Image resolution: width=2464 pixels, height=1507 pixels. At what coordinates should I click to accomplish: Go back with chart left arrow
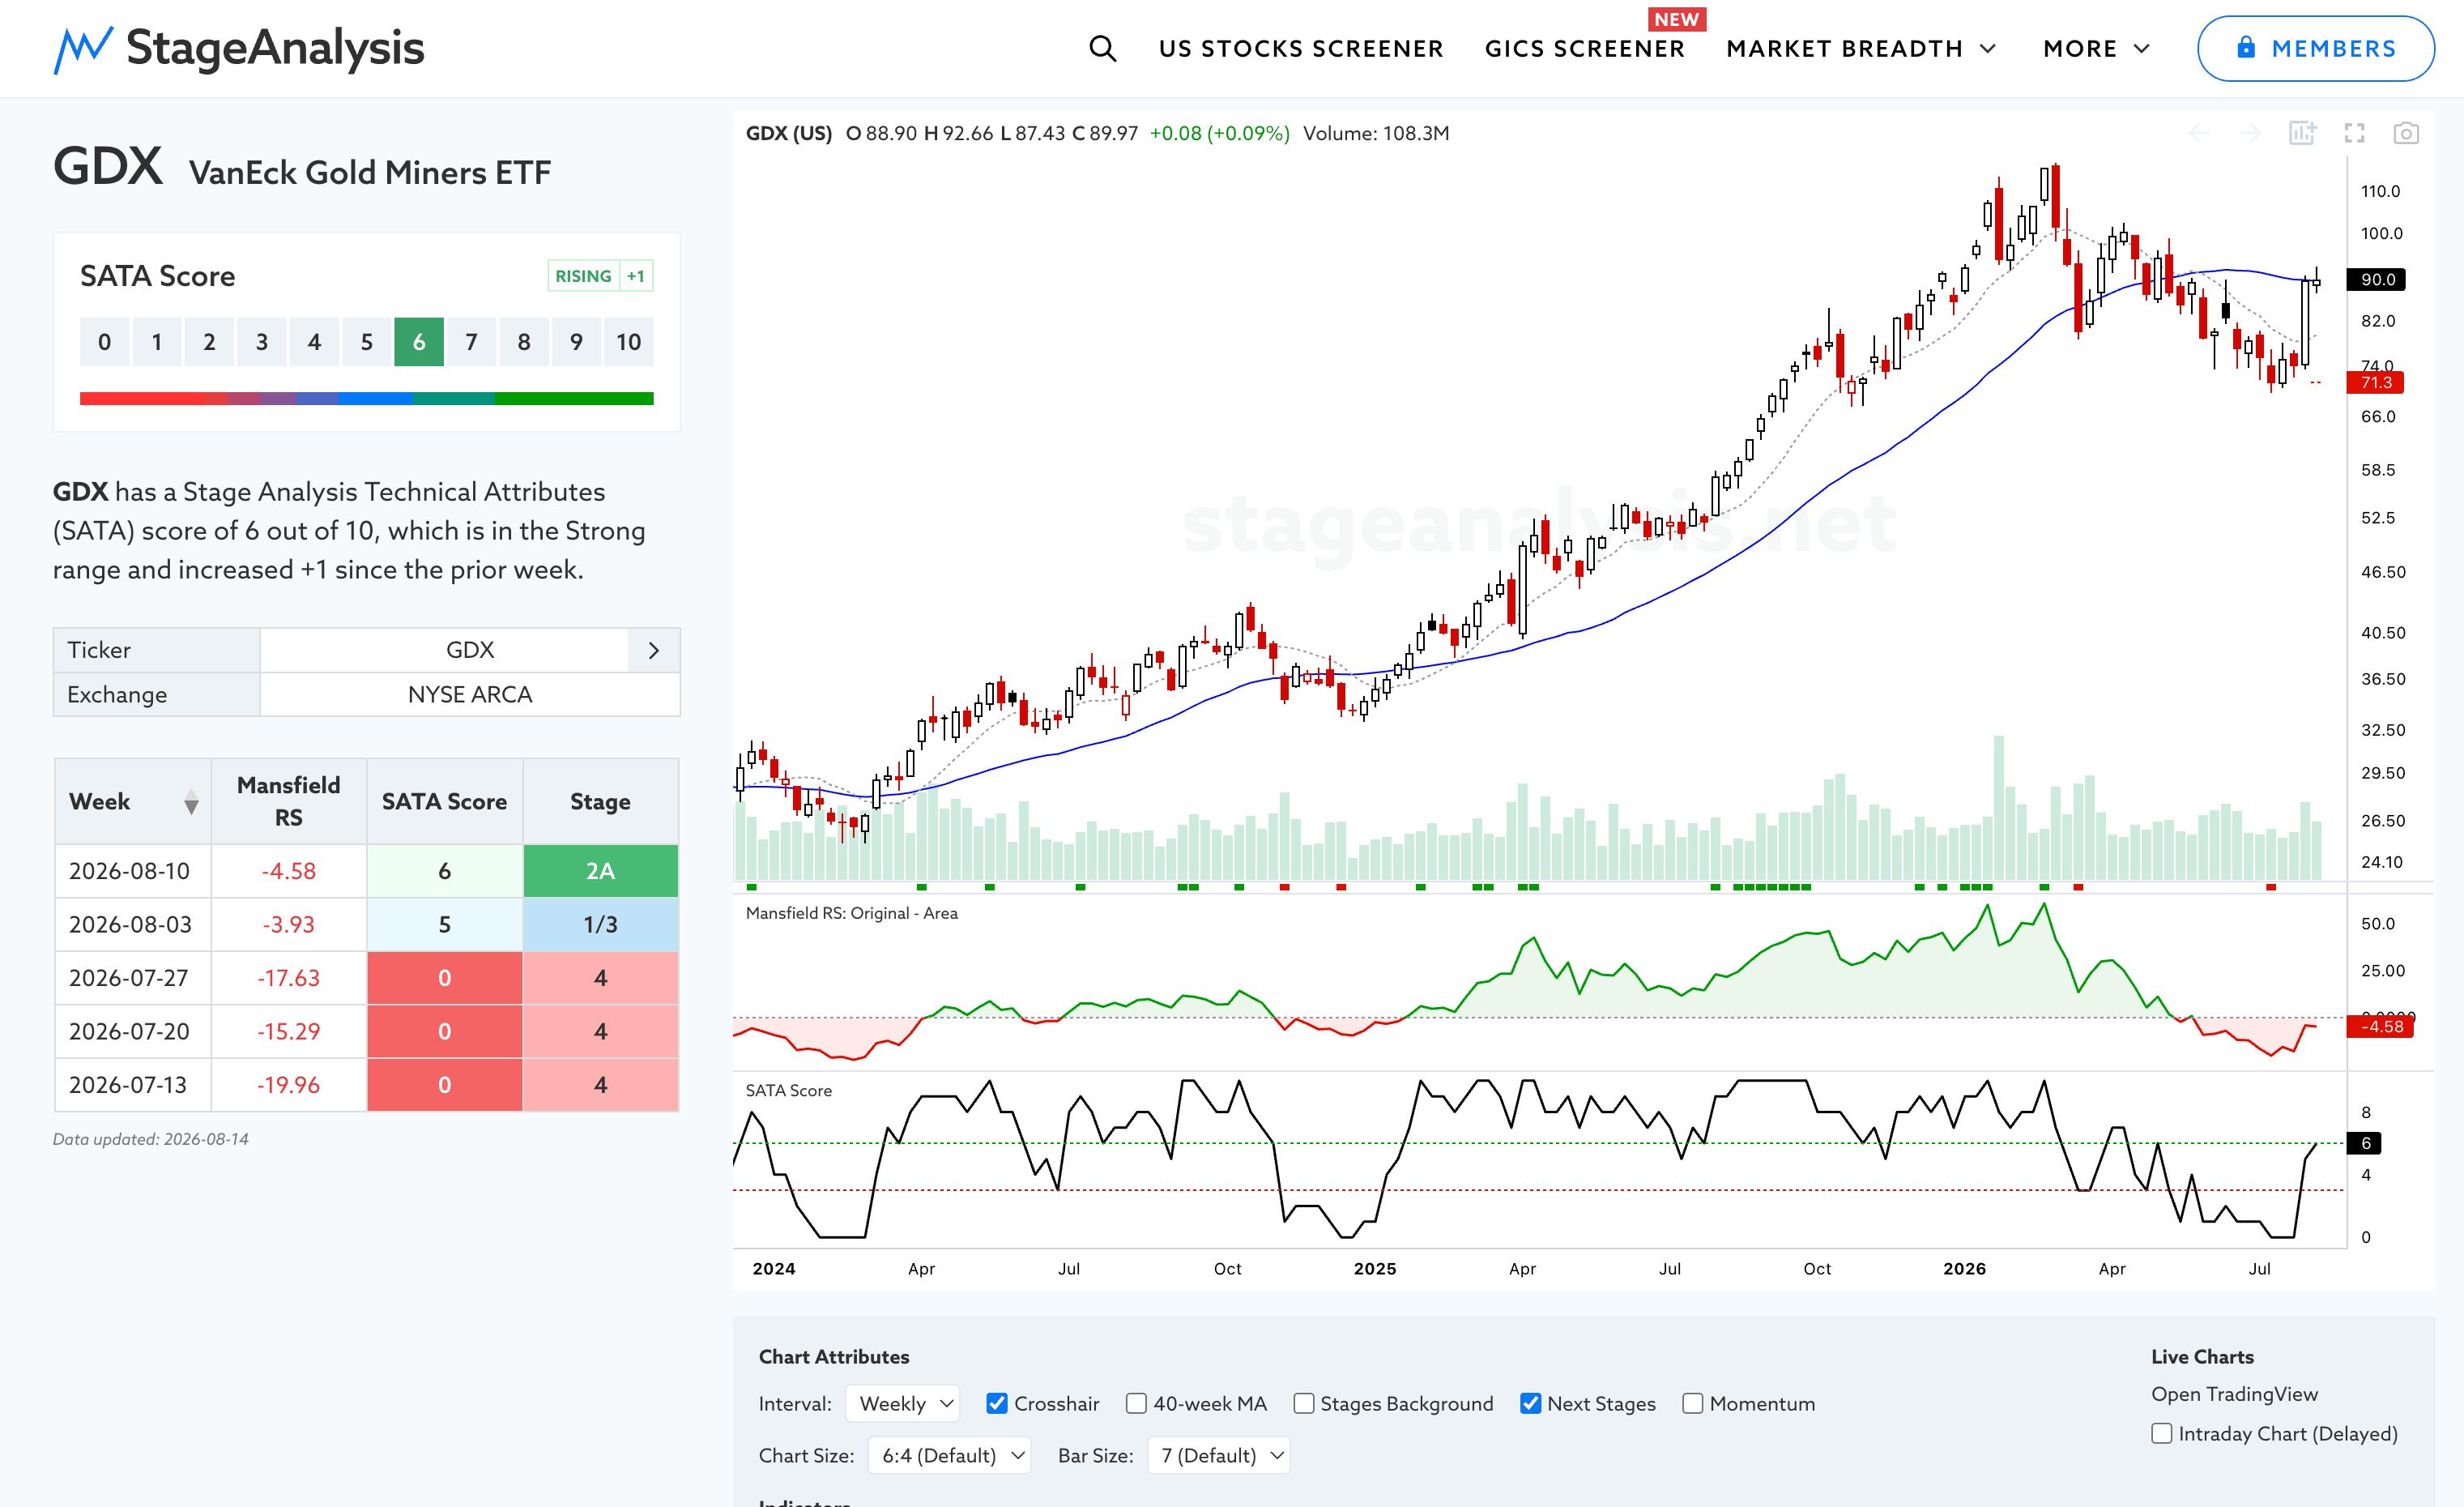[x=2200, y=133]
